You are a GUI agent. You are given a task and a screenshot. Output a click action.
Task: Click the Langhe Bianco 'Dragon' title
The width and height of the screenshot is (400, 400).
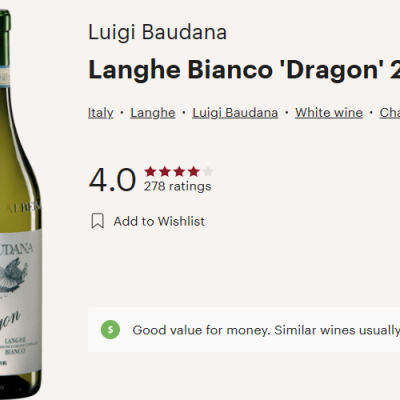(244, 70)
